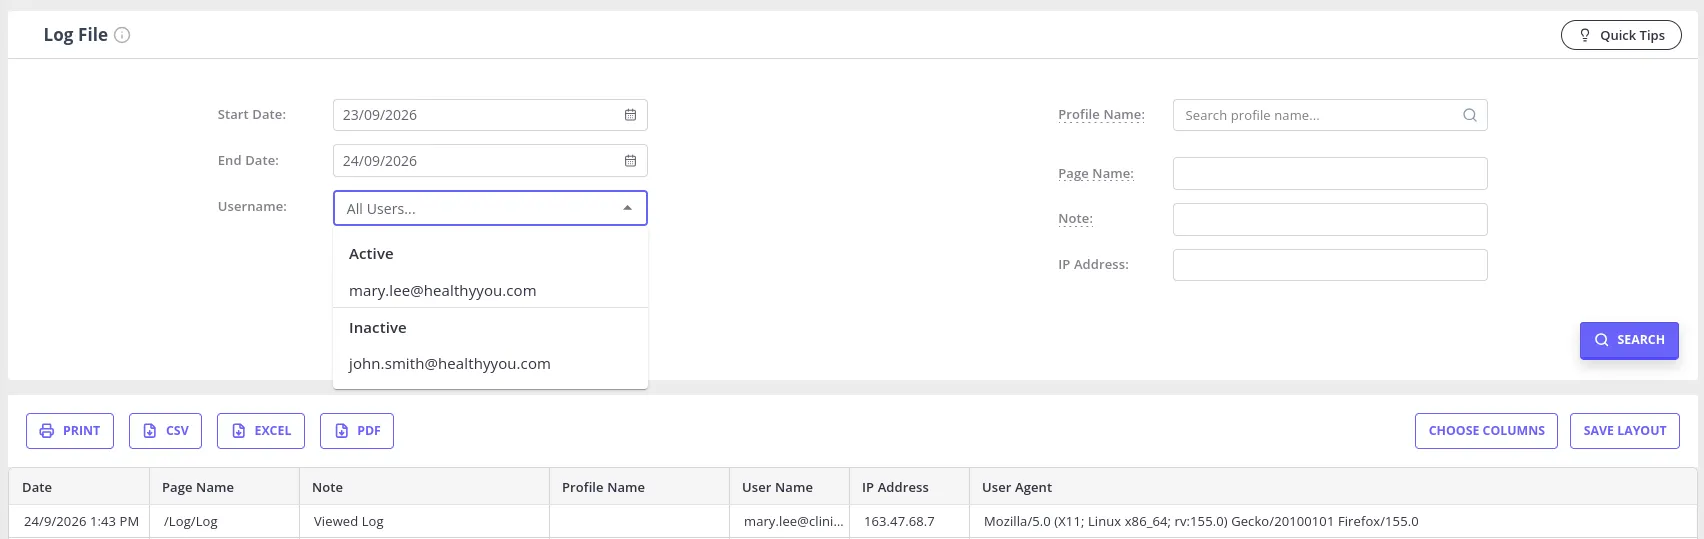Select mary.lee@healthyyou.com from the dropdown
This screenshot has height=539, width=1704.
[x=490, y=291]
